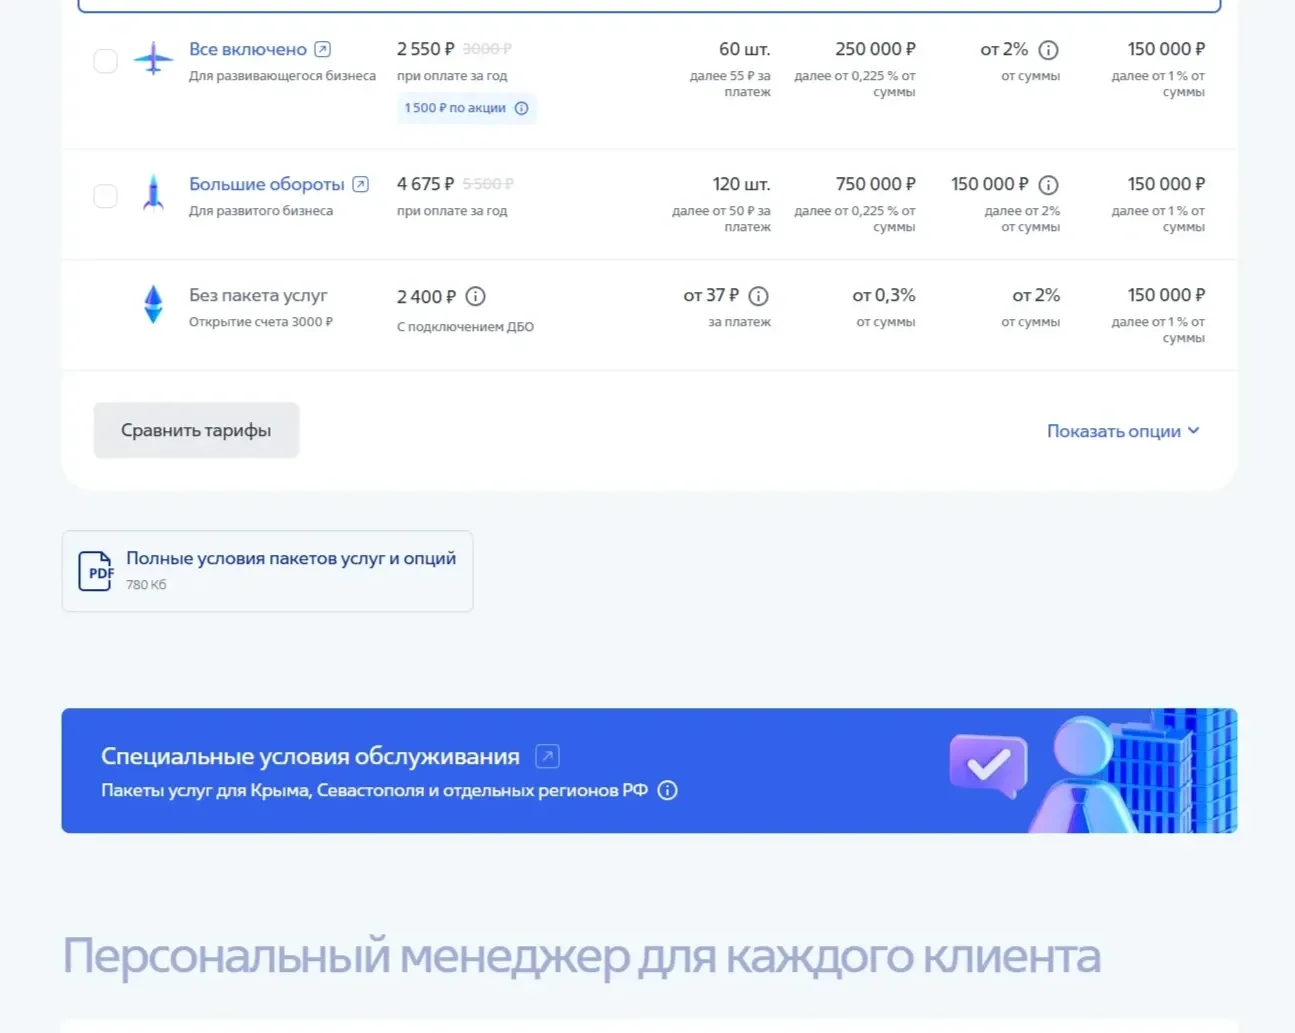This screenshot has height=1033, width=1295.
Task: Click the airplane icon of Все включено
Action: [x=153, y=59]
